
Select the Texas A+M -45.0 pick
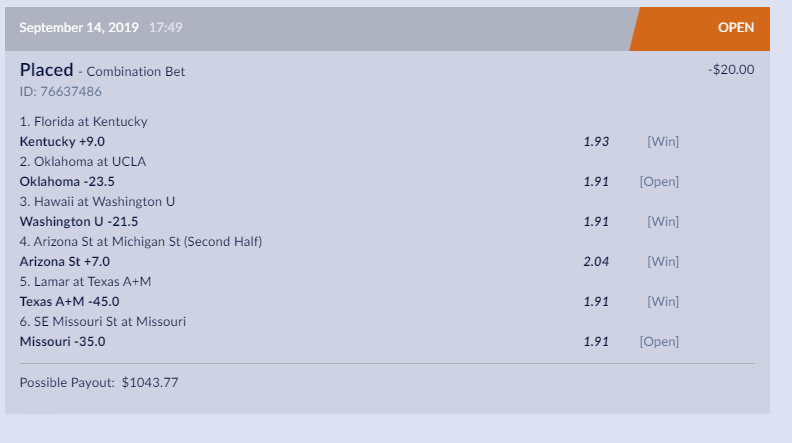[x=70, y=301]
